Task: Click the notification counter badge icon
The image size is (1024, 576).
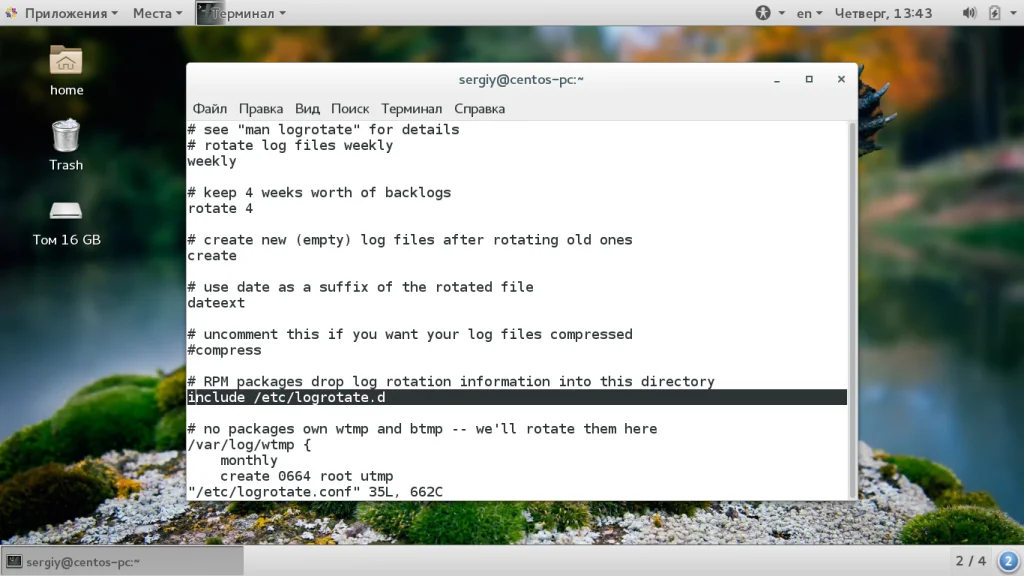Action: pos(1008,561)
